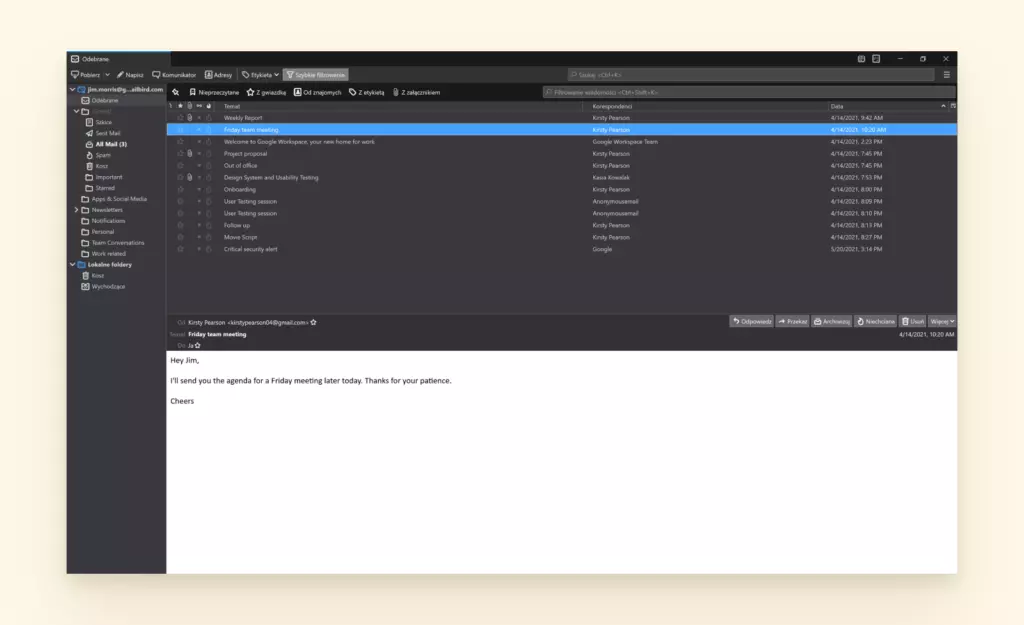Click Pobierz to fetch new messages
Viewport: 1024px width, 625px height.
tap(87, 73)
